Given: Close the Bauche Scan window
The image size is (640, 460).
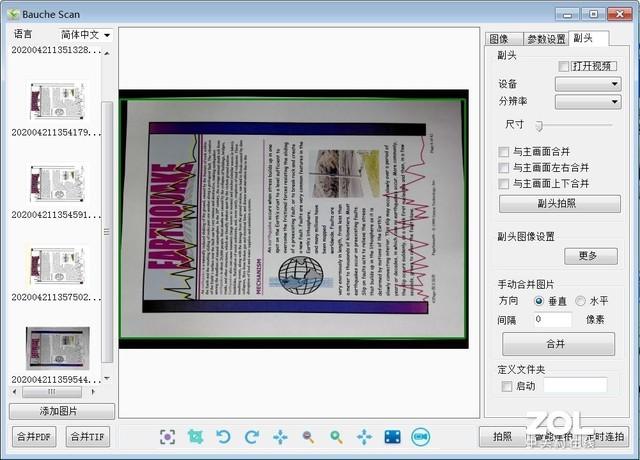Looking at the screenshot, I should click(620, 14).
